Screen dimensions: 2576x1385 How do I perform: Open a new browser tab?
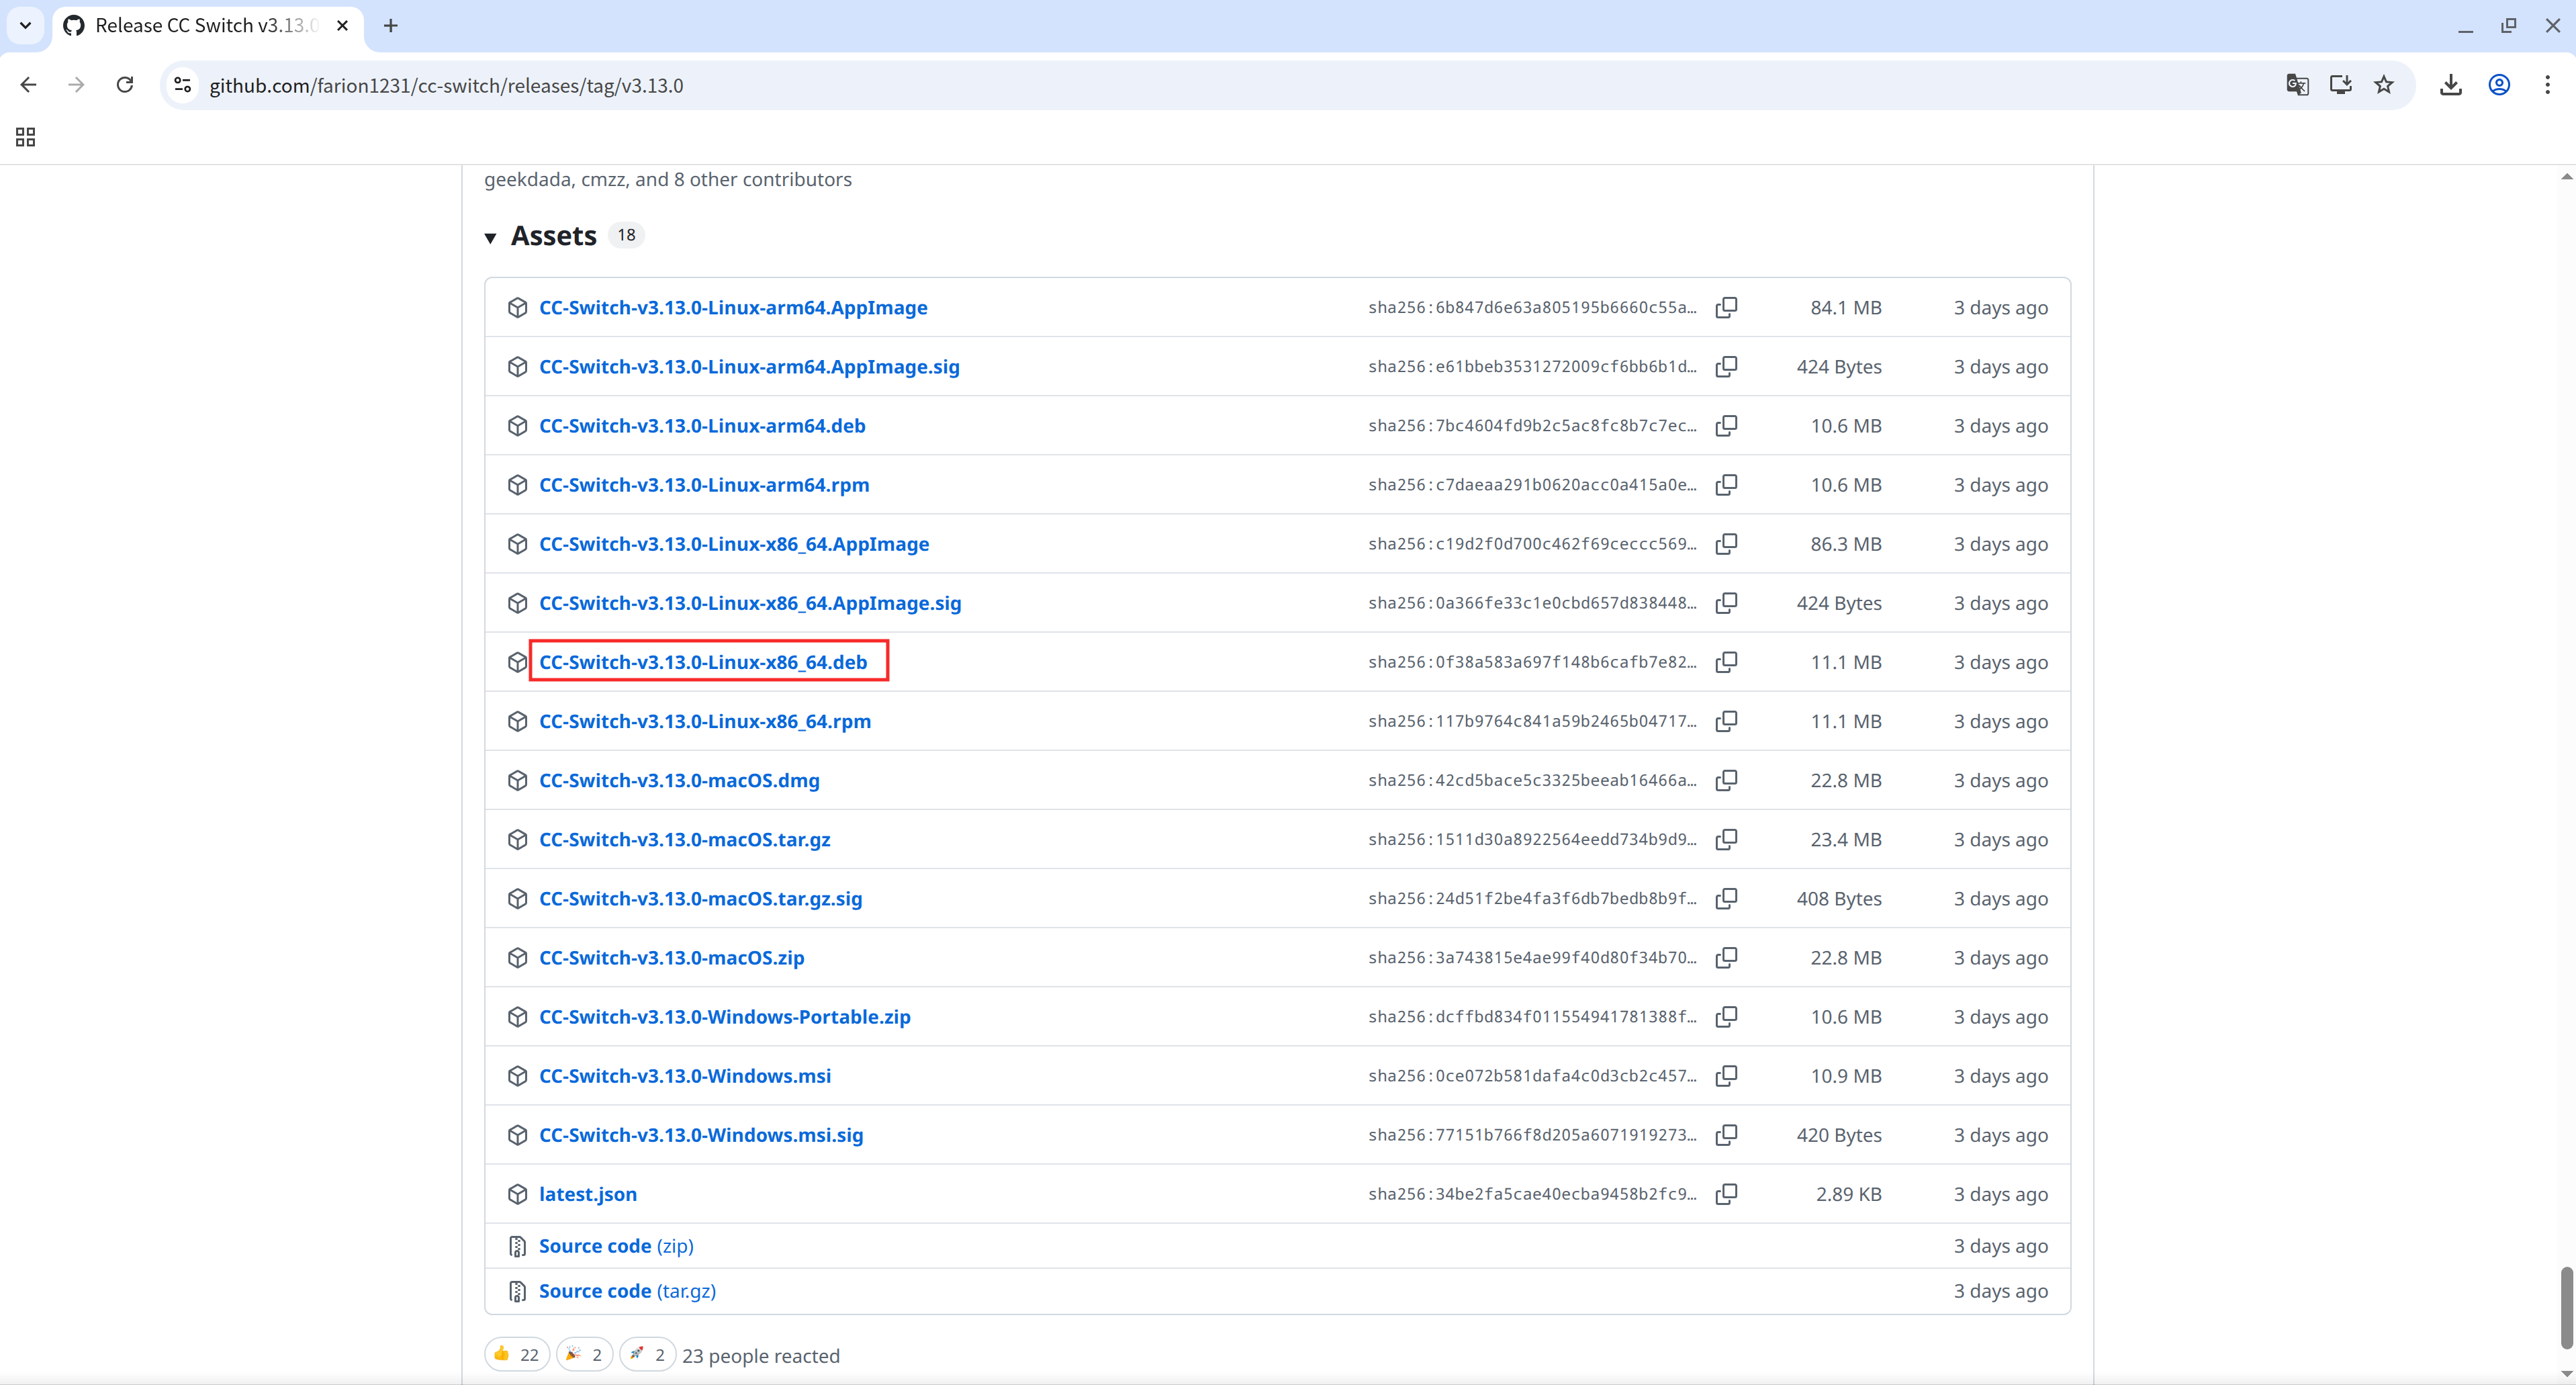pos(391,25)
